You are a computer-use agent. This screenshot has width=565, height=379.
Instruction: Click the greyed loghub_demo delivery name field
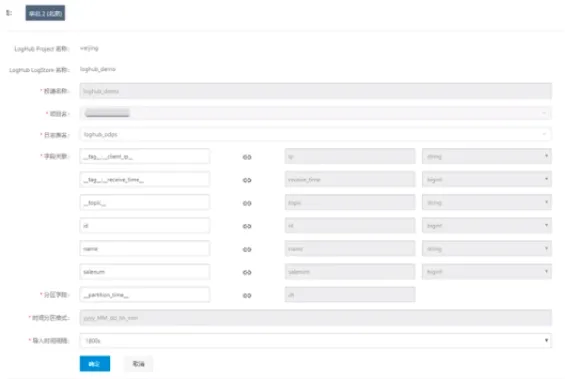316,91
